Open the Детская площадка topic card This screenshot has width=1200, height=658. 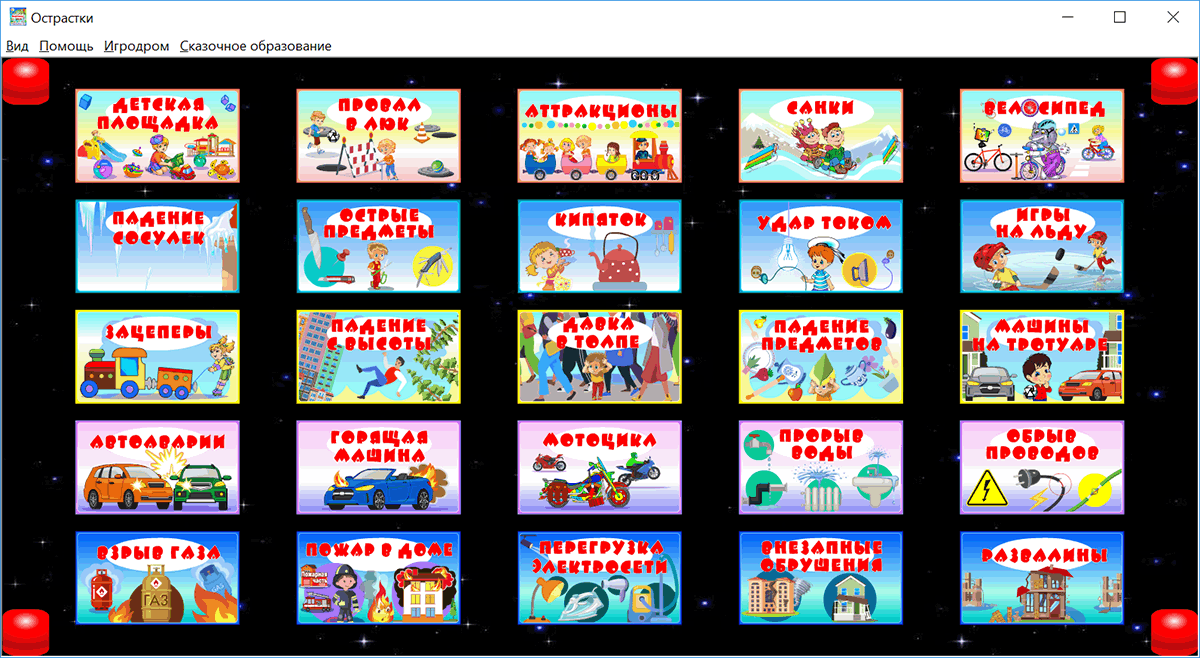pyautogui.click(x=157, y=136)
